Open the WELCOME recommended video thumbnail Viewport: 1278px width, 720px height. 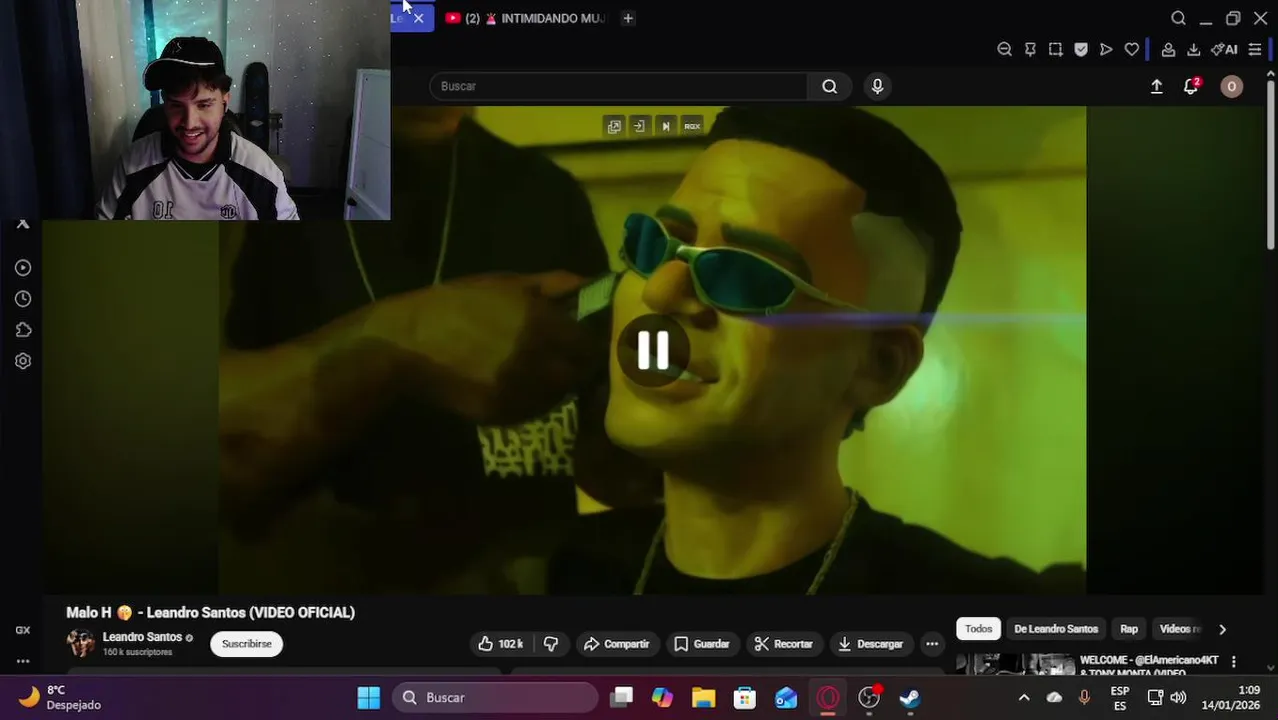[1014, 664]
